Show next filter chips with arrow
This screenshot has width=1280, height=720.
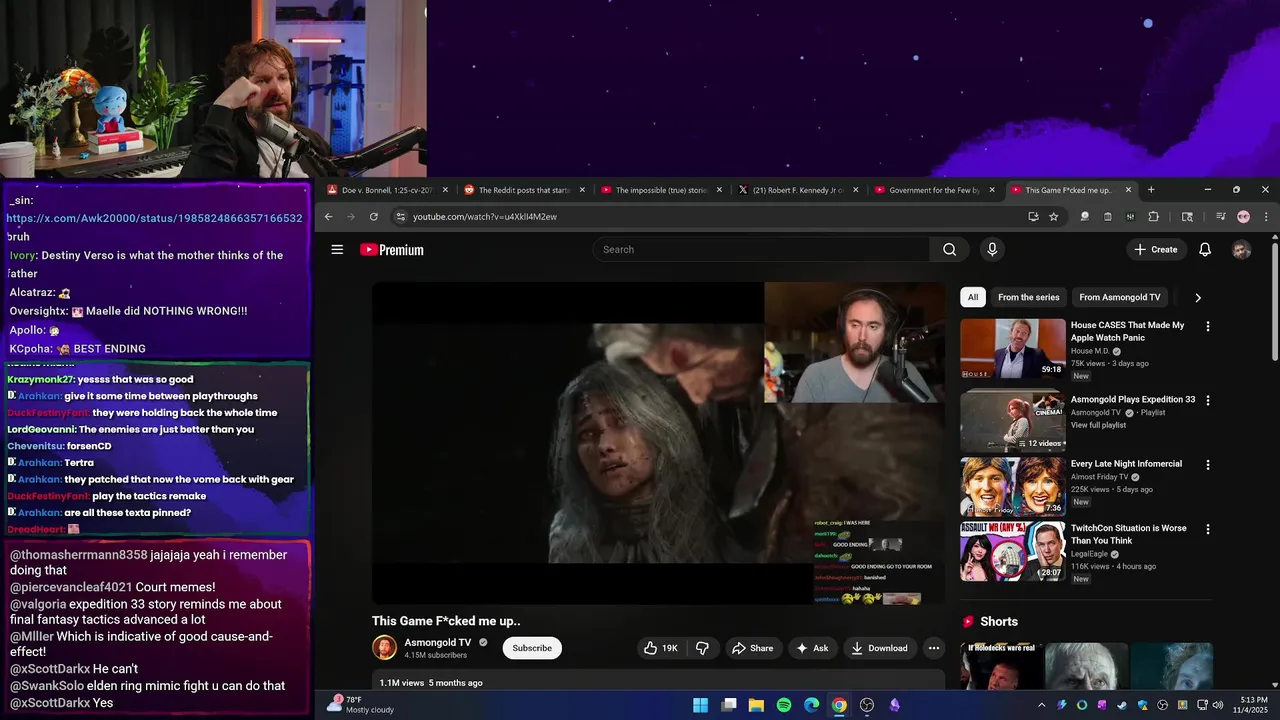point(1198,297)
